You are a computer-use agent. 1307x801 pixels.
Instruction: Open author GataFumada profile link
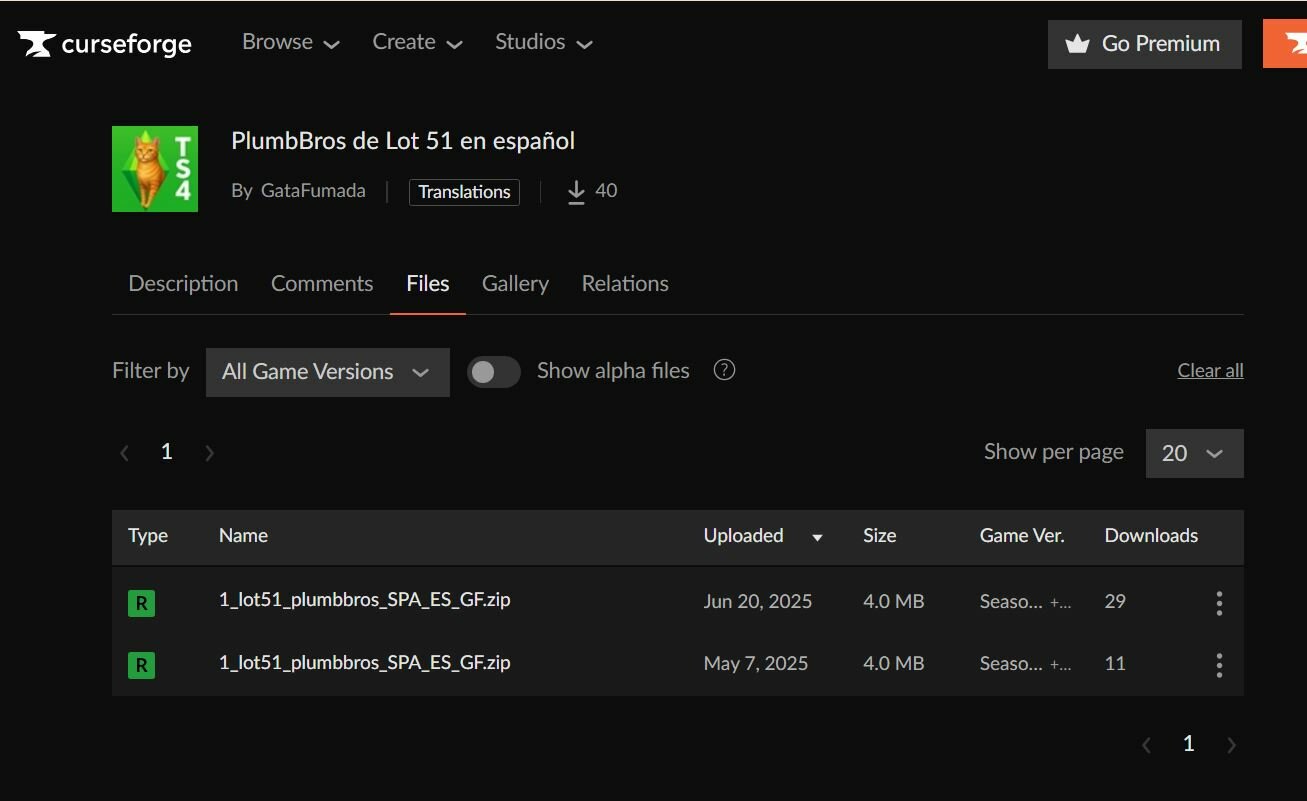coord(313,191)
